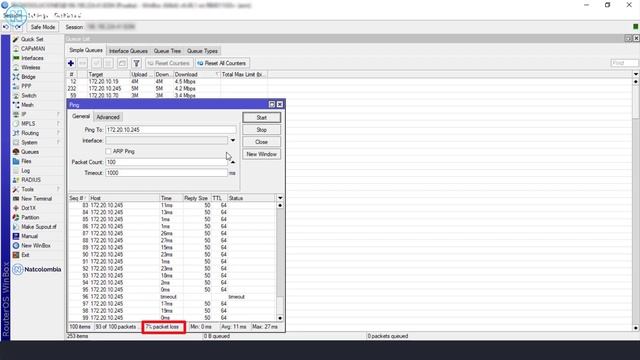Open Files in the sidebar

26,161
